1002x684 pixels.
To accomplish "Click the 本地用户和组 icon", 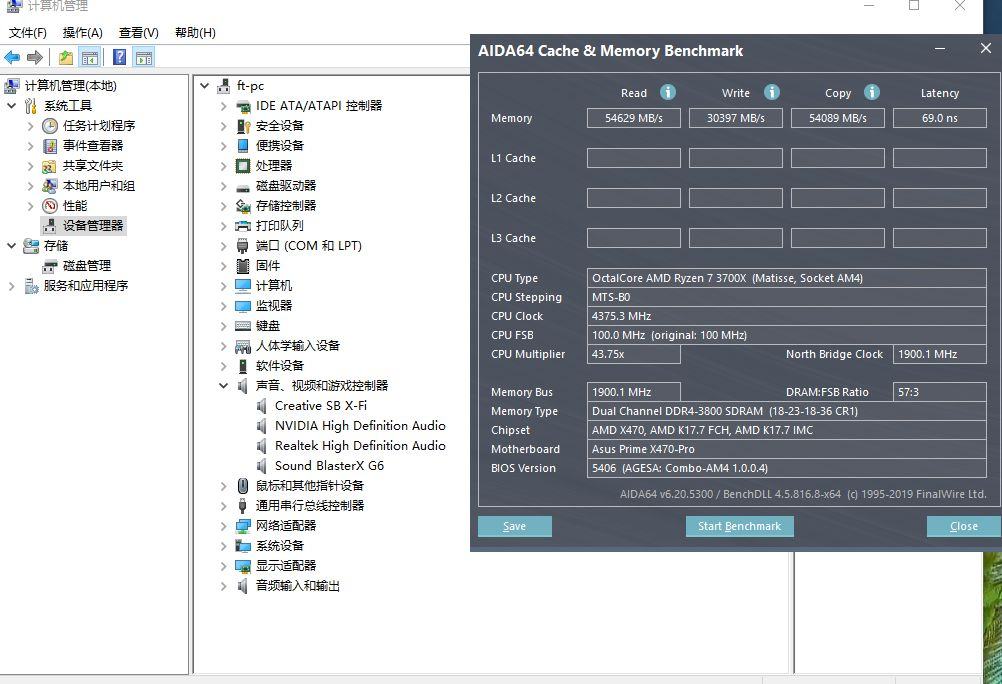I will (x=50, y=186).
